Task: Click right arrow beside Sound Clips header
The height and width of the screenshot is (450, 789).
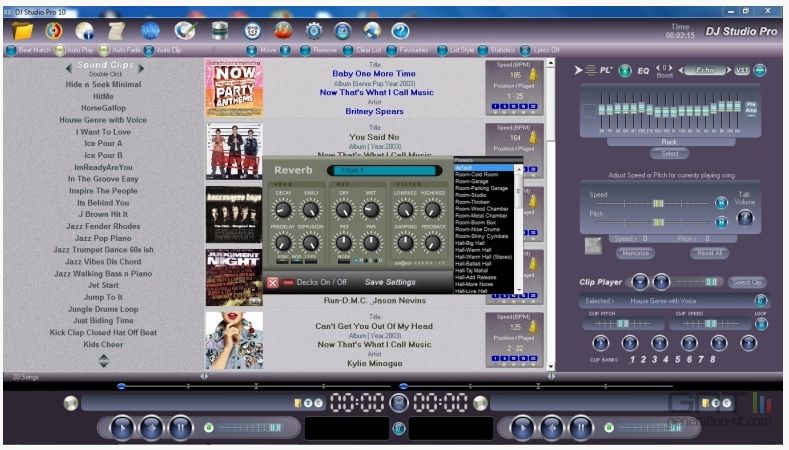Action: pos(141,68)
